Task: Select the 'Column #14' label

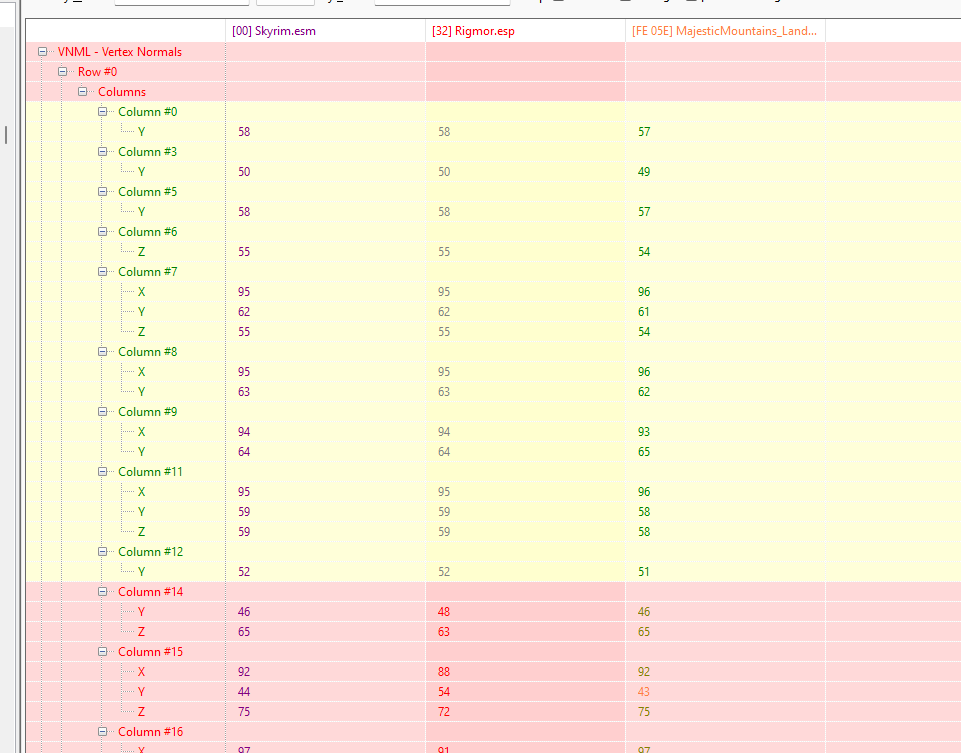Action: pos(150,592)
